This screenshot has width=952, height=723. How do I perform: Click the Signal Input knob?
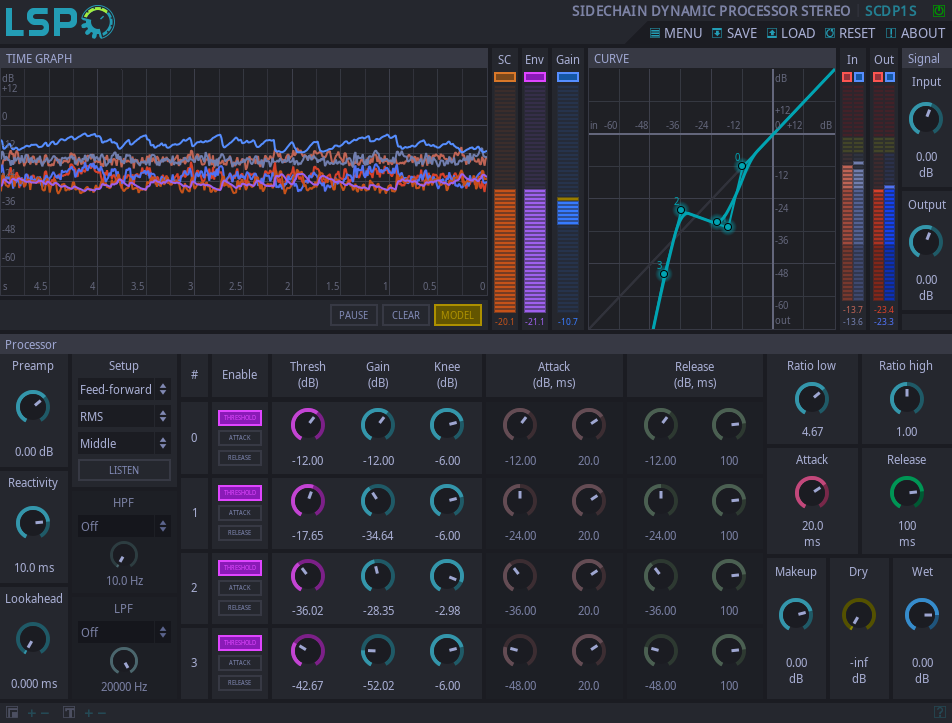(x=925, y=119)
